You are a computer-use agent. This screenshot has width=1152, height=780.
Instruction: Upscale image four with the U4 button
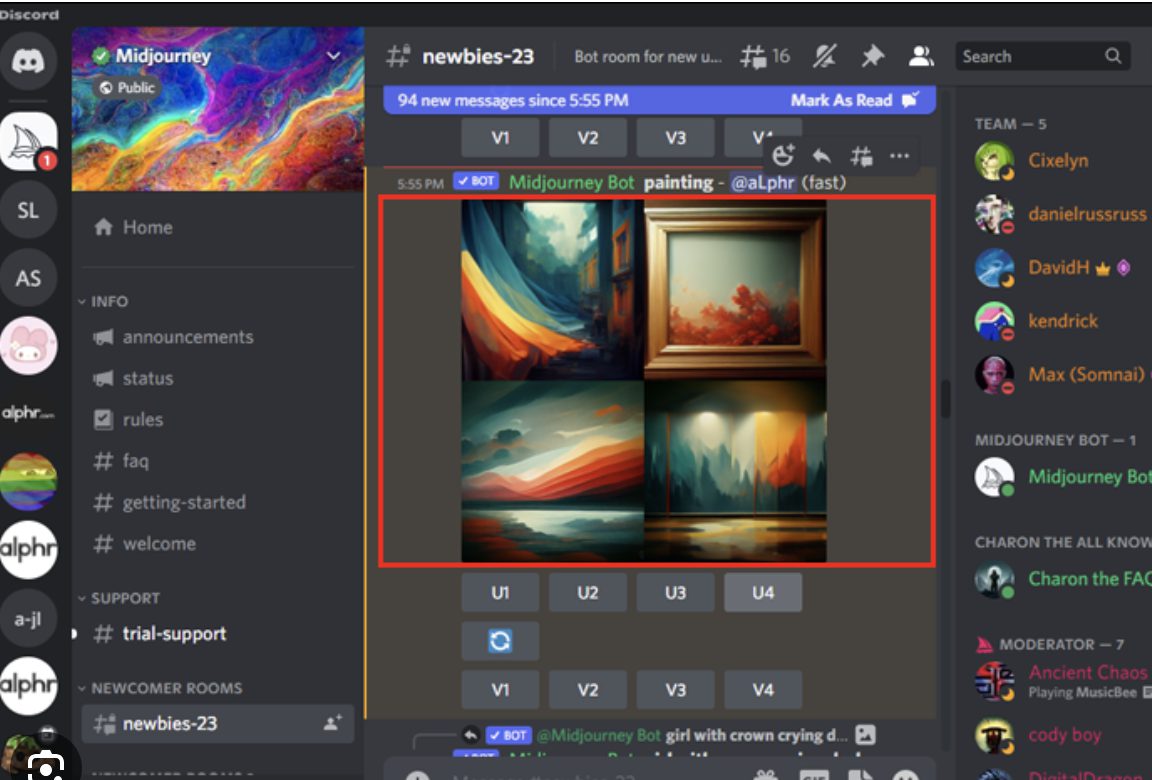(x=763, y=592)
